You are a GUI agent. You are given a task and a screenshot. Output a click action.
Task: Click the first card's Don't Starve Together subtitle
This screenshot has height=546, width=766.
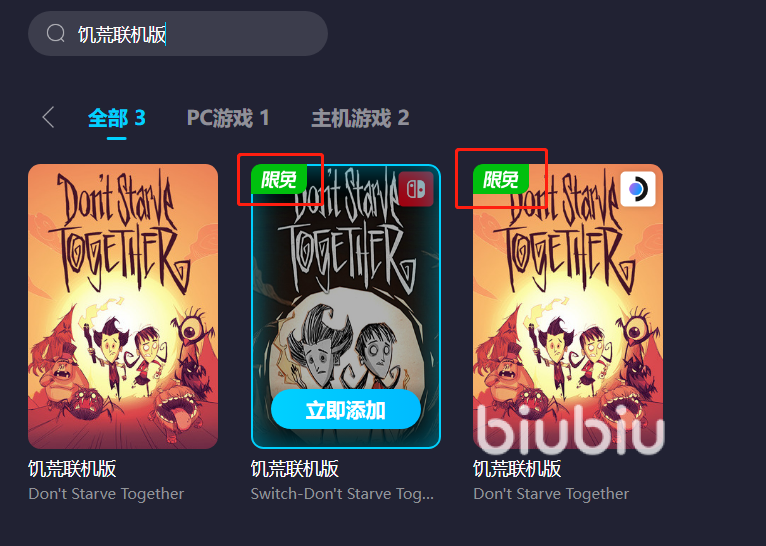(106, 494)
